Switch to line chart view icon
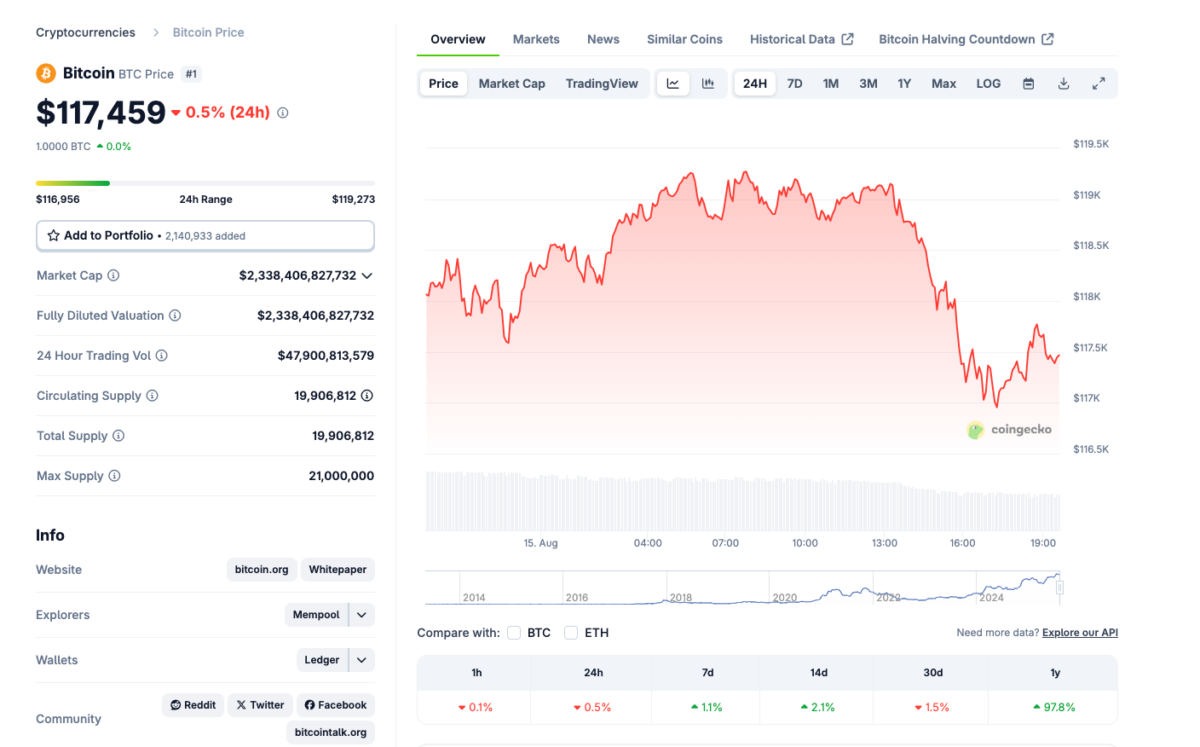 click(x=673, y=84)
